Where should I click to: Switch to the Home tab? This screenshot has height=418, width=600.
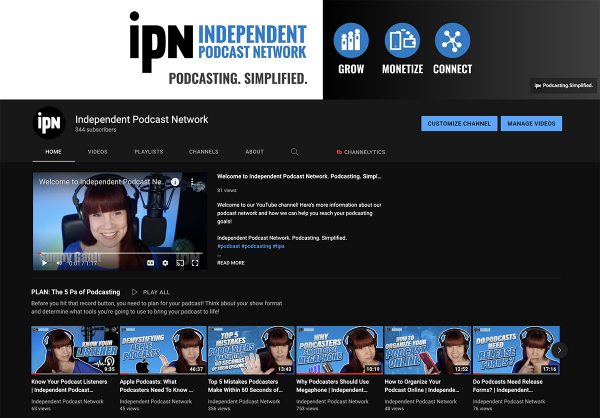[x=53, y=152]
